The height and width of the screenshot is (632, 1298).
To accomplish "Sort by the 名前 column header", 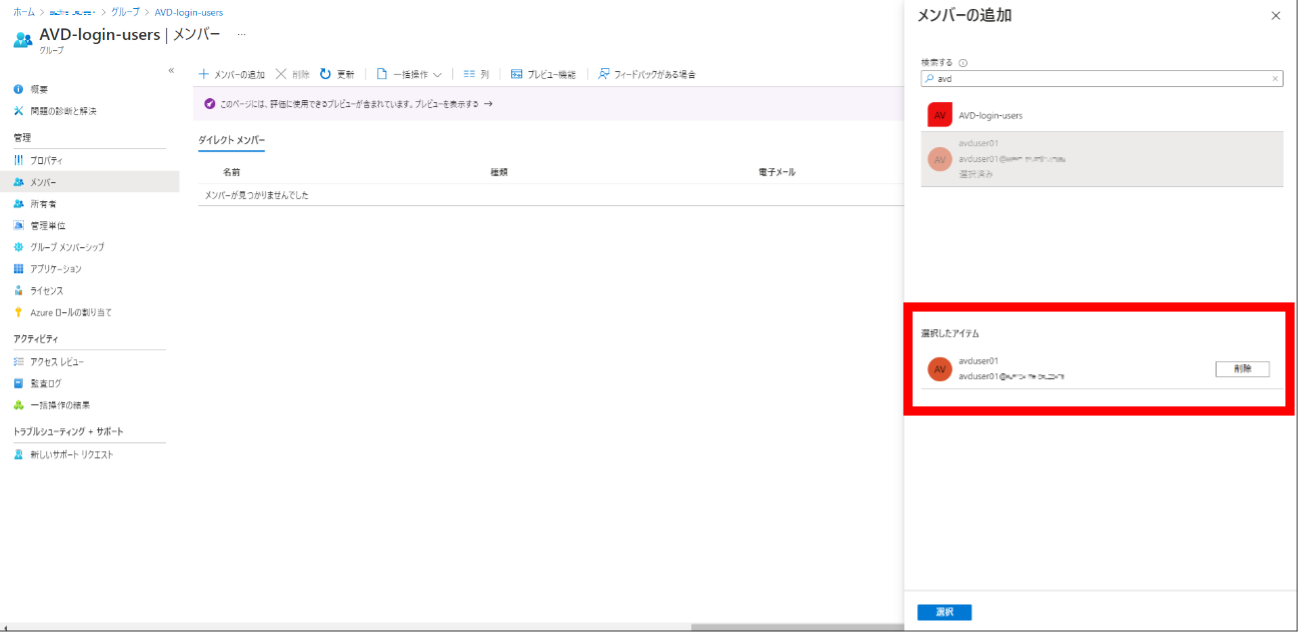I will (x=231, y=172).
